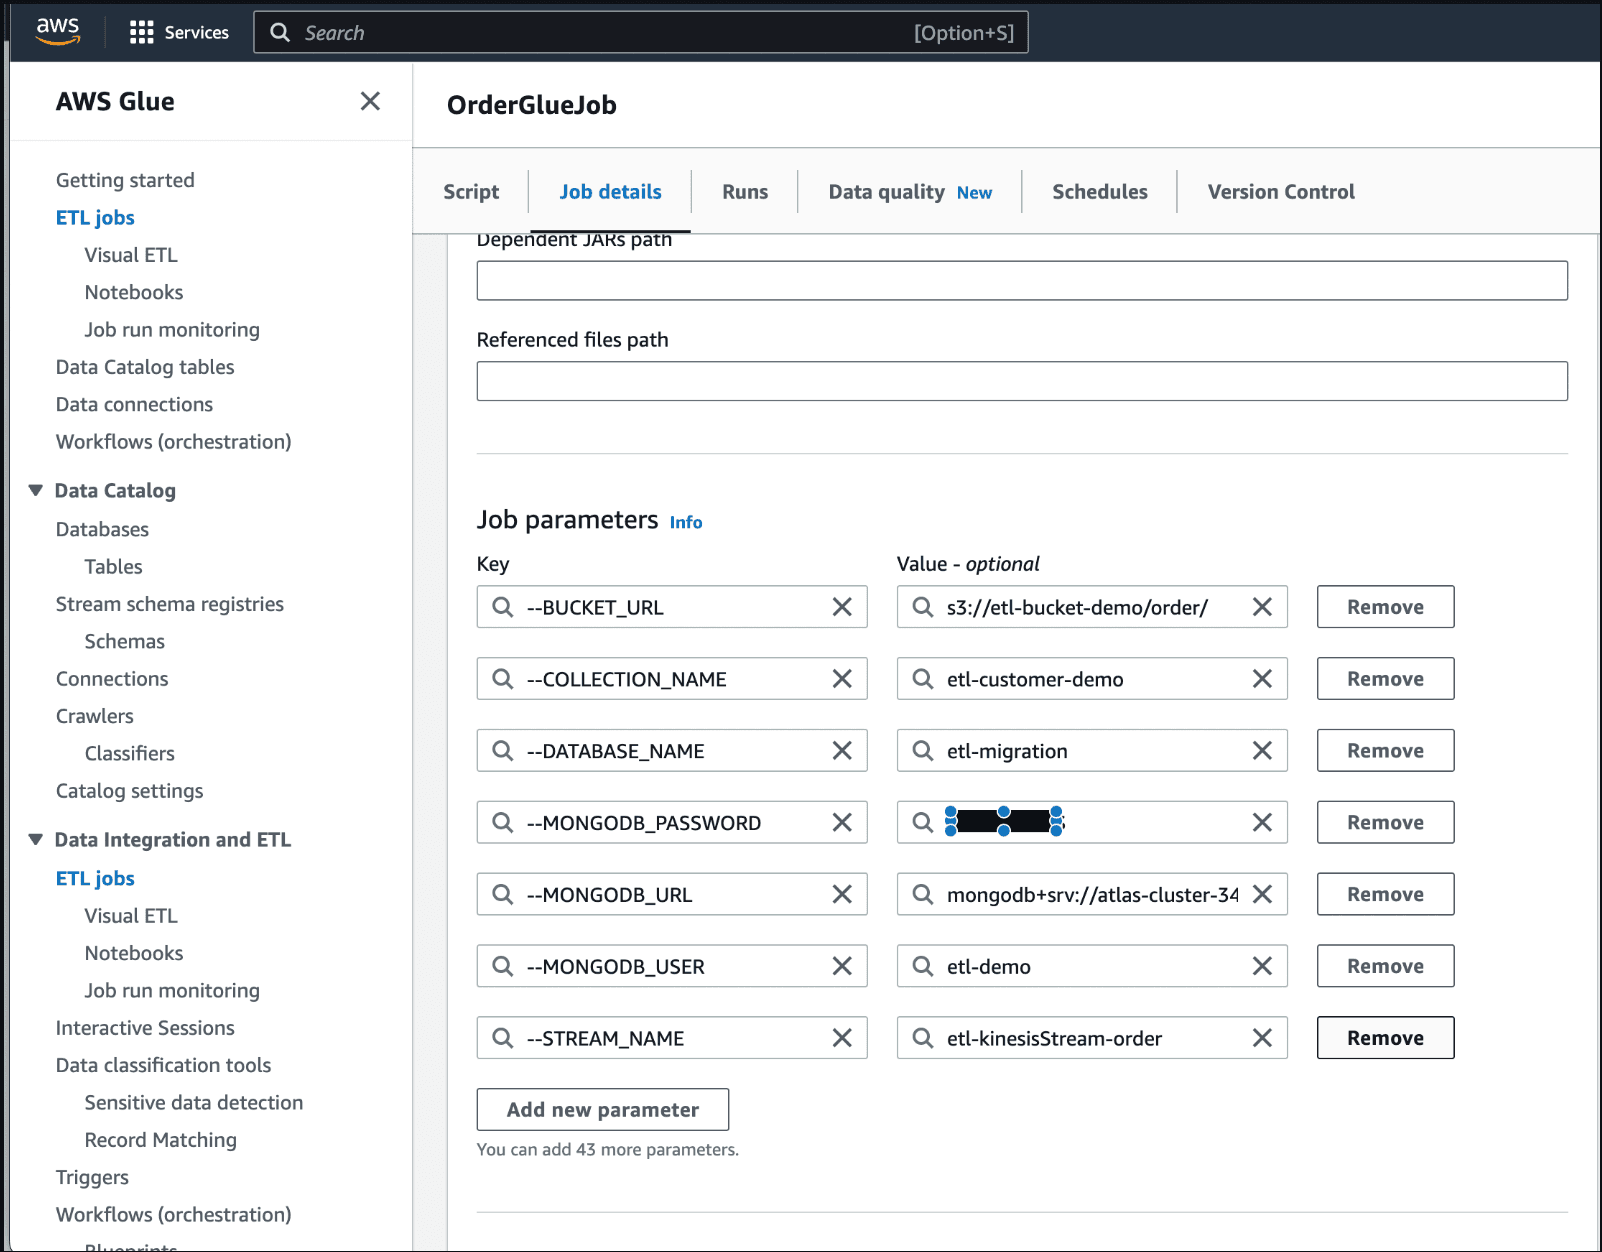Collapse the Data Integration and ETL section

[x=36, y=839]
